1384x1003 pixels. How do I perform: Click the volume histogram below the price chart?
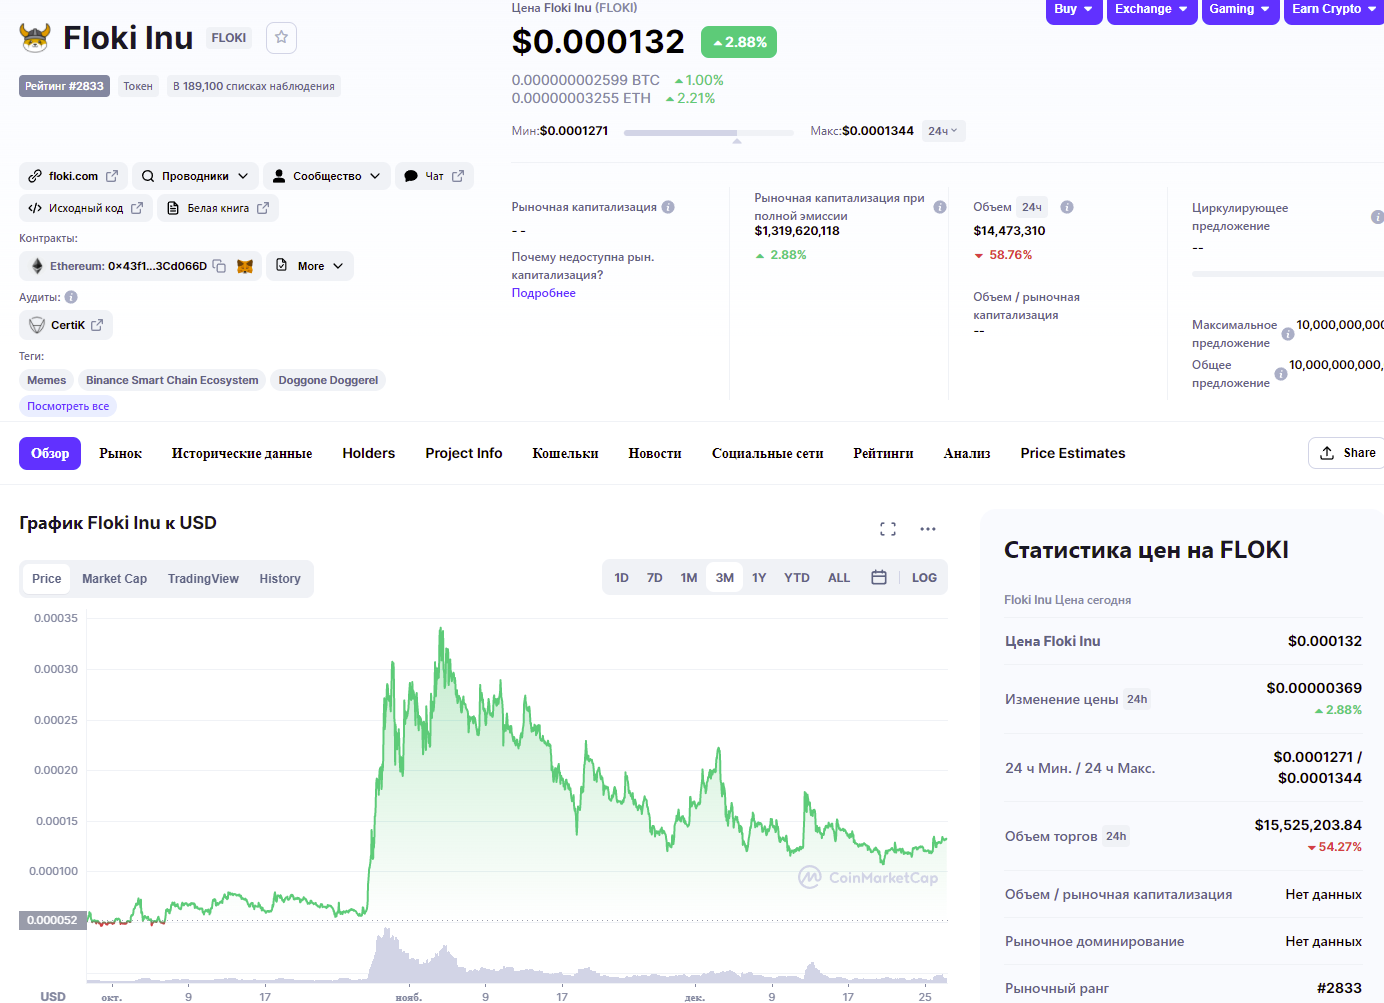pos(517,957)
